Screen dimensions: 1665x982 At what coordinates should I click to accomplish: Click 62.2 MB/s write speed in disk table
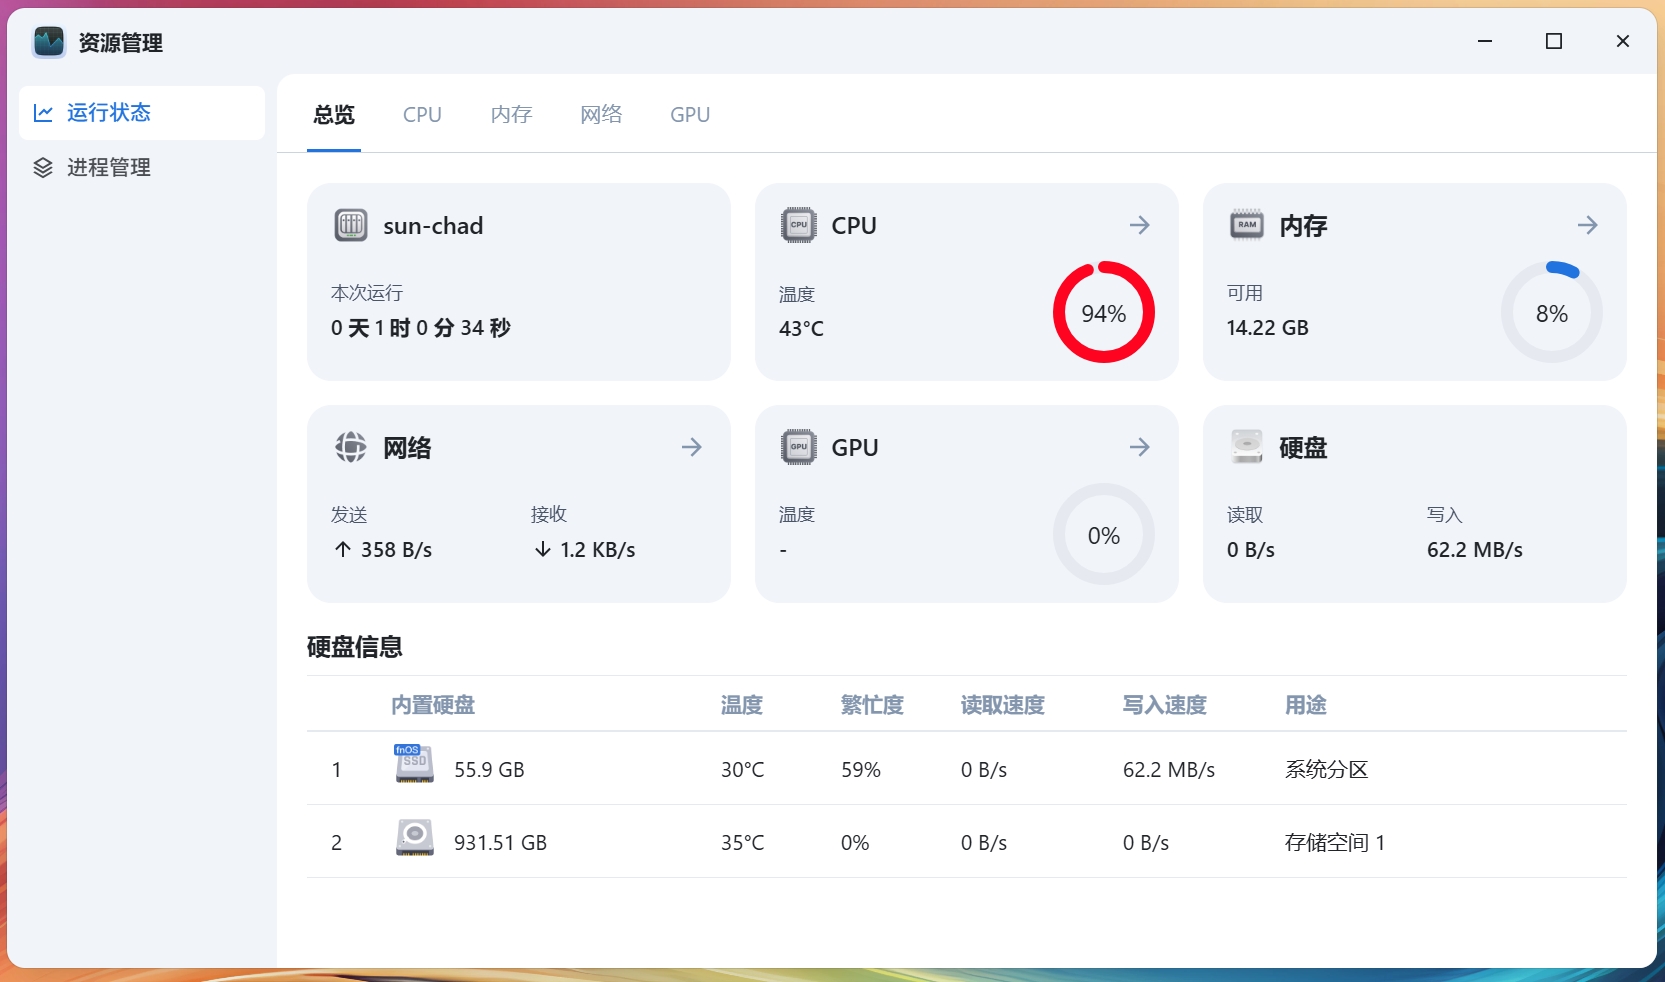(1169, 769)
